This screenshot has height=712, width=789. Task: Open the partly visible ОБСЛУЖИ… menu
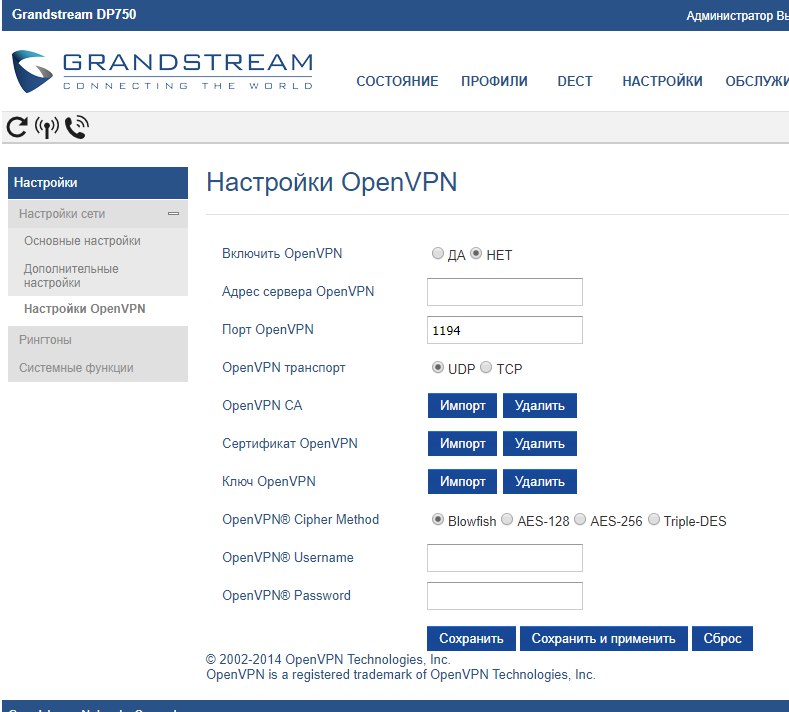(x=757, y=81)
